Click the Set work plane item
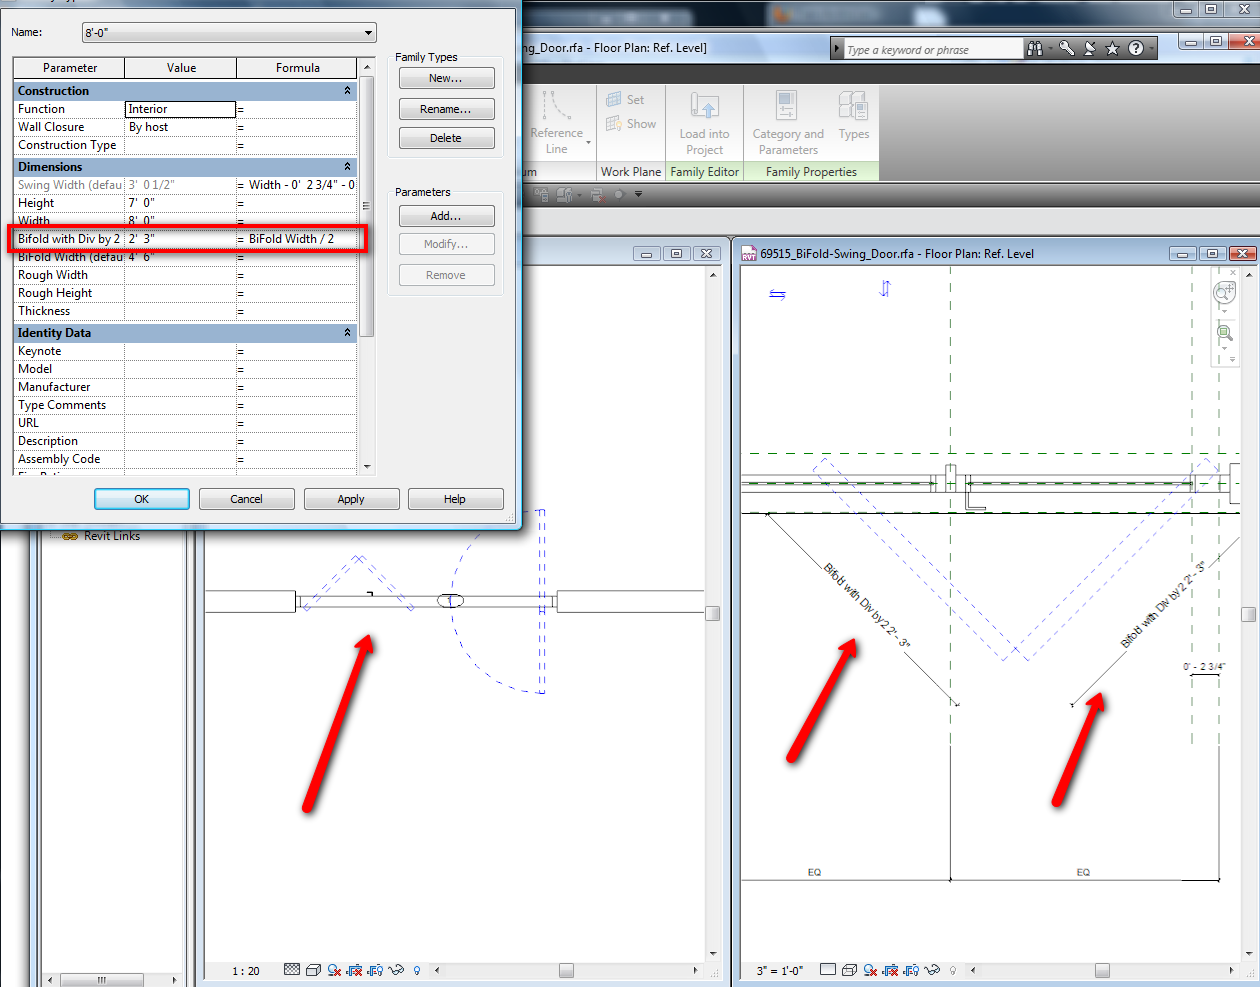The height and width of the screenshot is (987, 1260). tap(626, 100)
